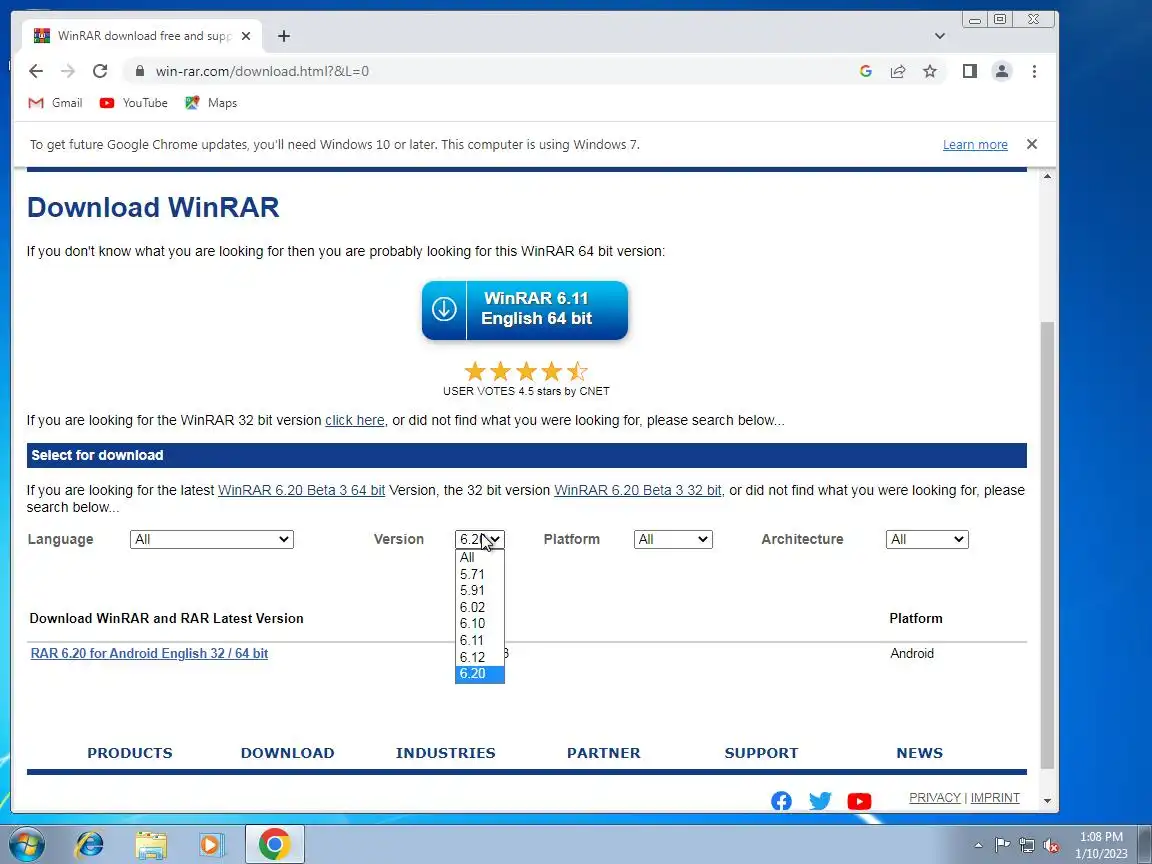
Task: Select version 6.12
Action: point(480,658)
